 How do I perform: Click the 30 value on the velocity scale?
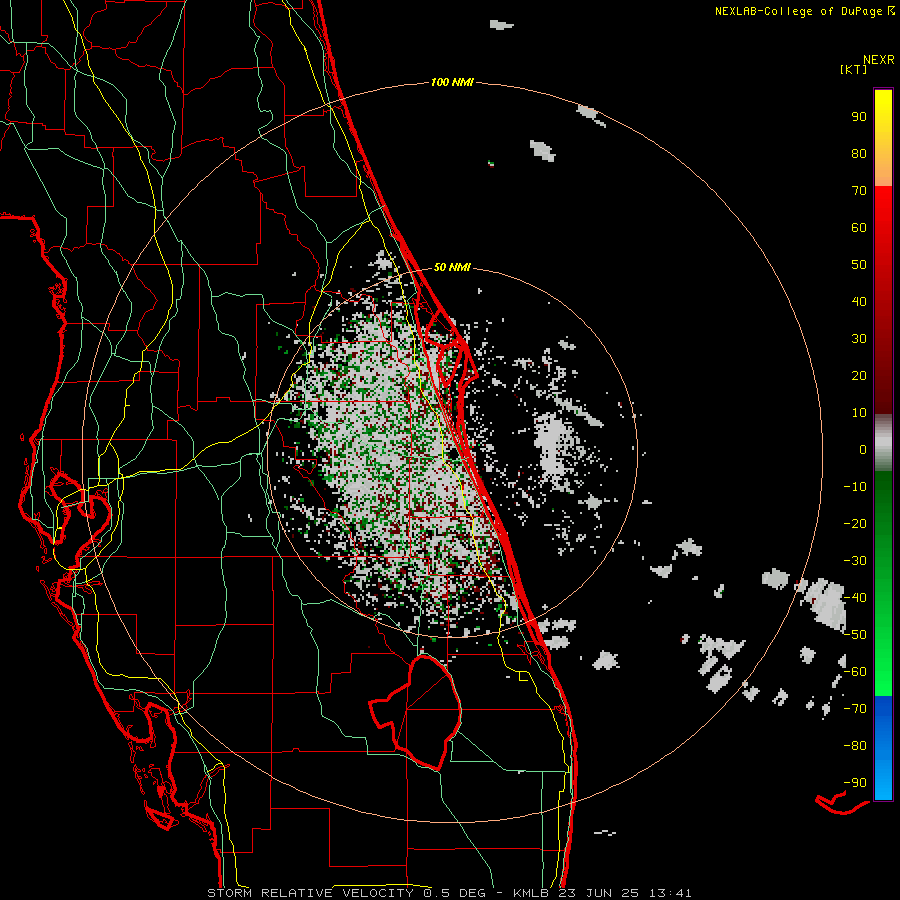coord(859,339)
